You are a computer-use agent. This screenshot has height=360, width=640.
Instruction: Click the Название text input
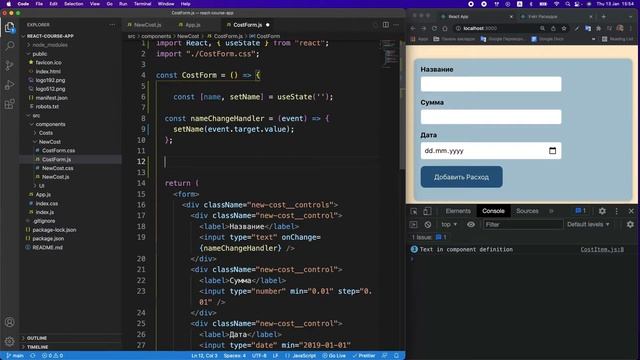click(491, 84)
